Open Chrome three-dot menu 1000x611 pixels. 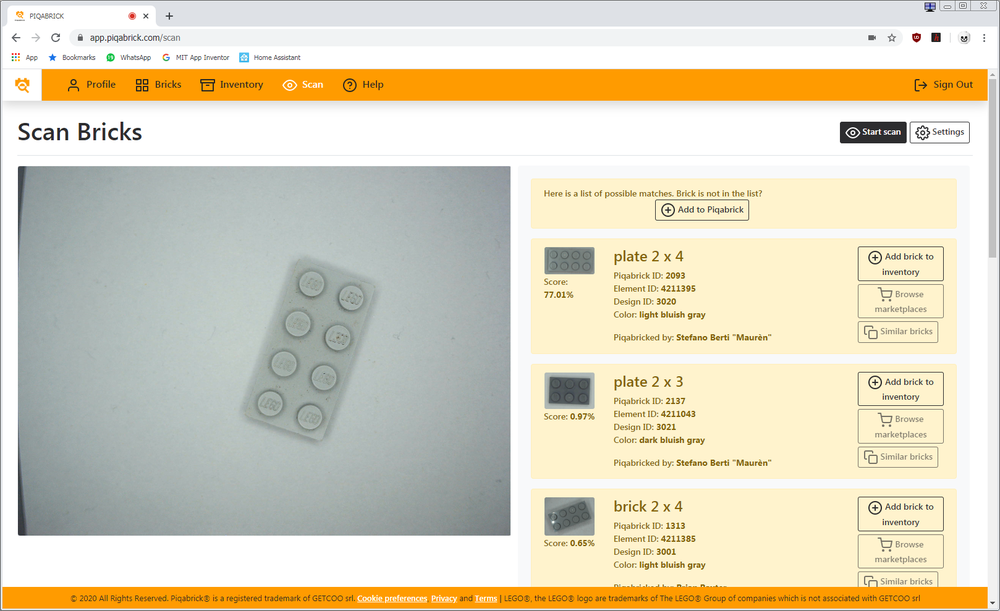click(984, 38)
